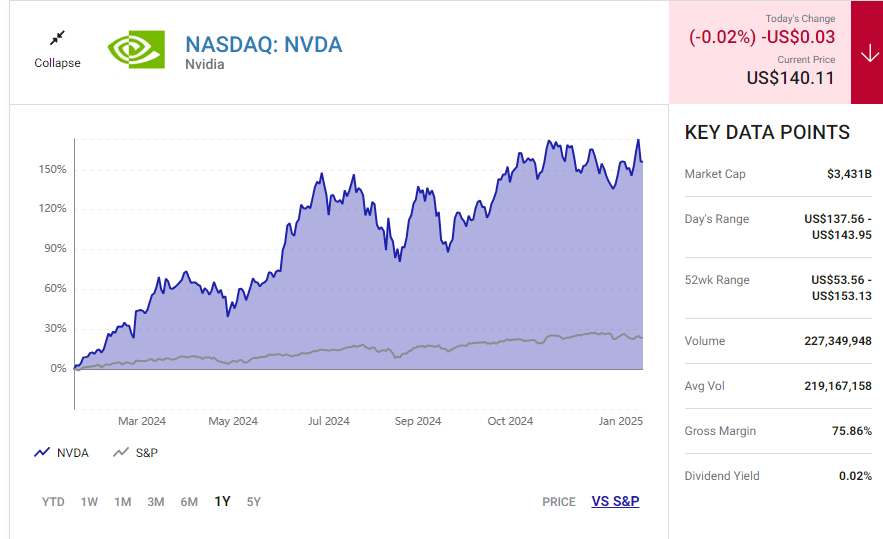Click the Today's Change label

(x=800, y=19)
